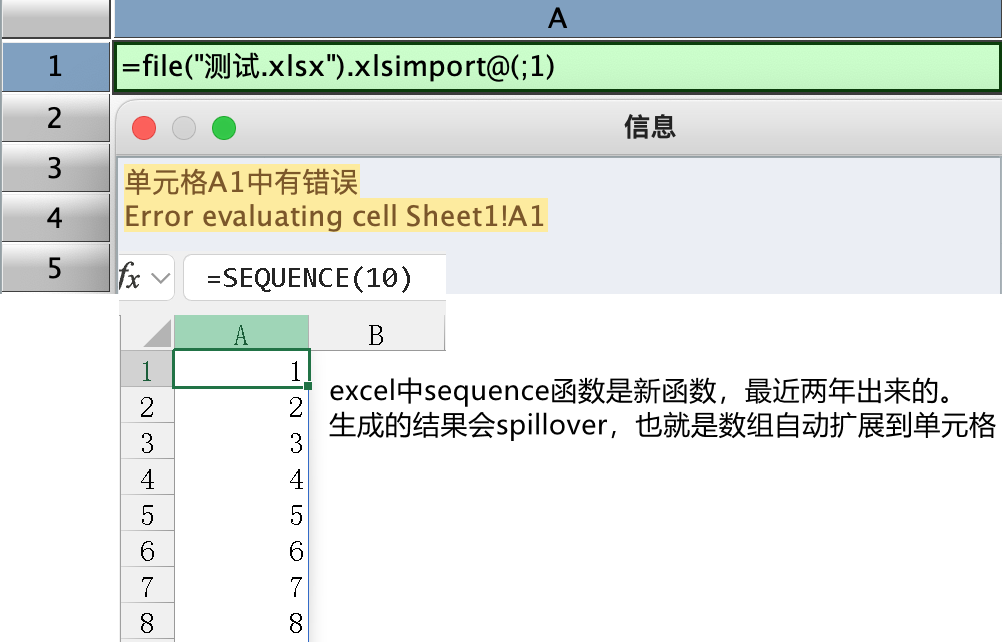This screenshot has width=1002, height=642.
Task: Click the green fill handle of cell A1
Action: [310, 386]
